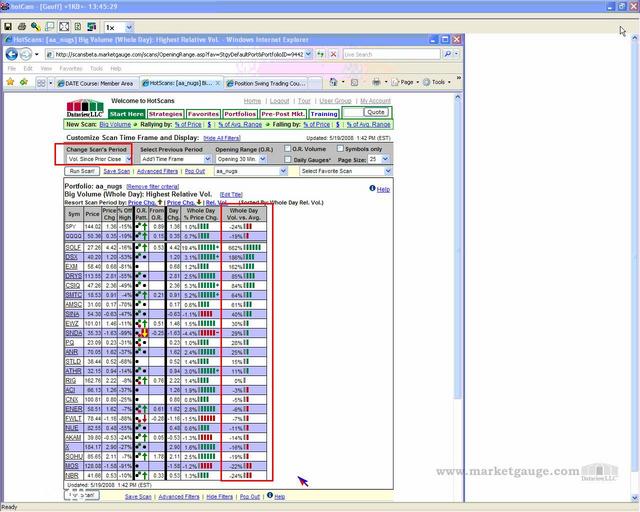
Task: Click the HotCam region-select icon
Action: coord(49,27)
